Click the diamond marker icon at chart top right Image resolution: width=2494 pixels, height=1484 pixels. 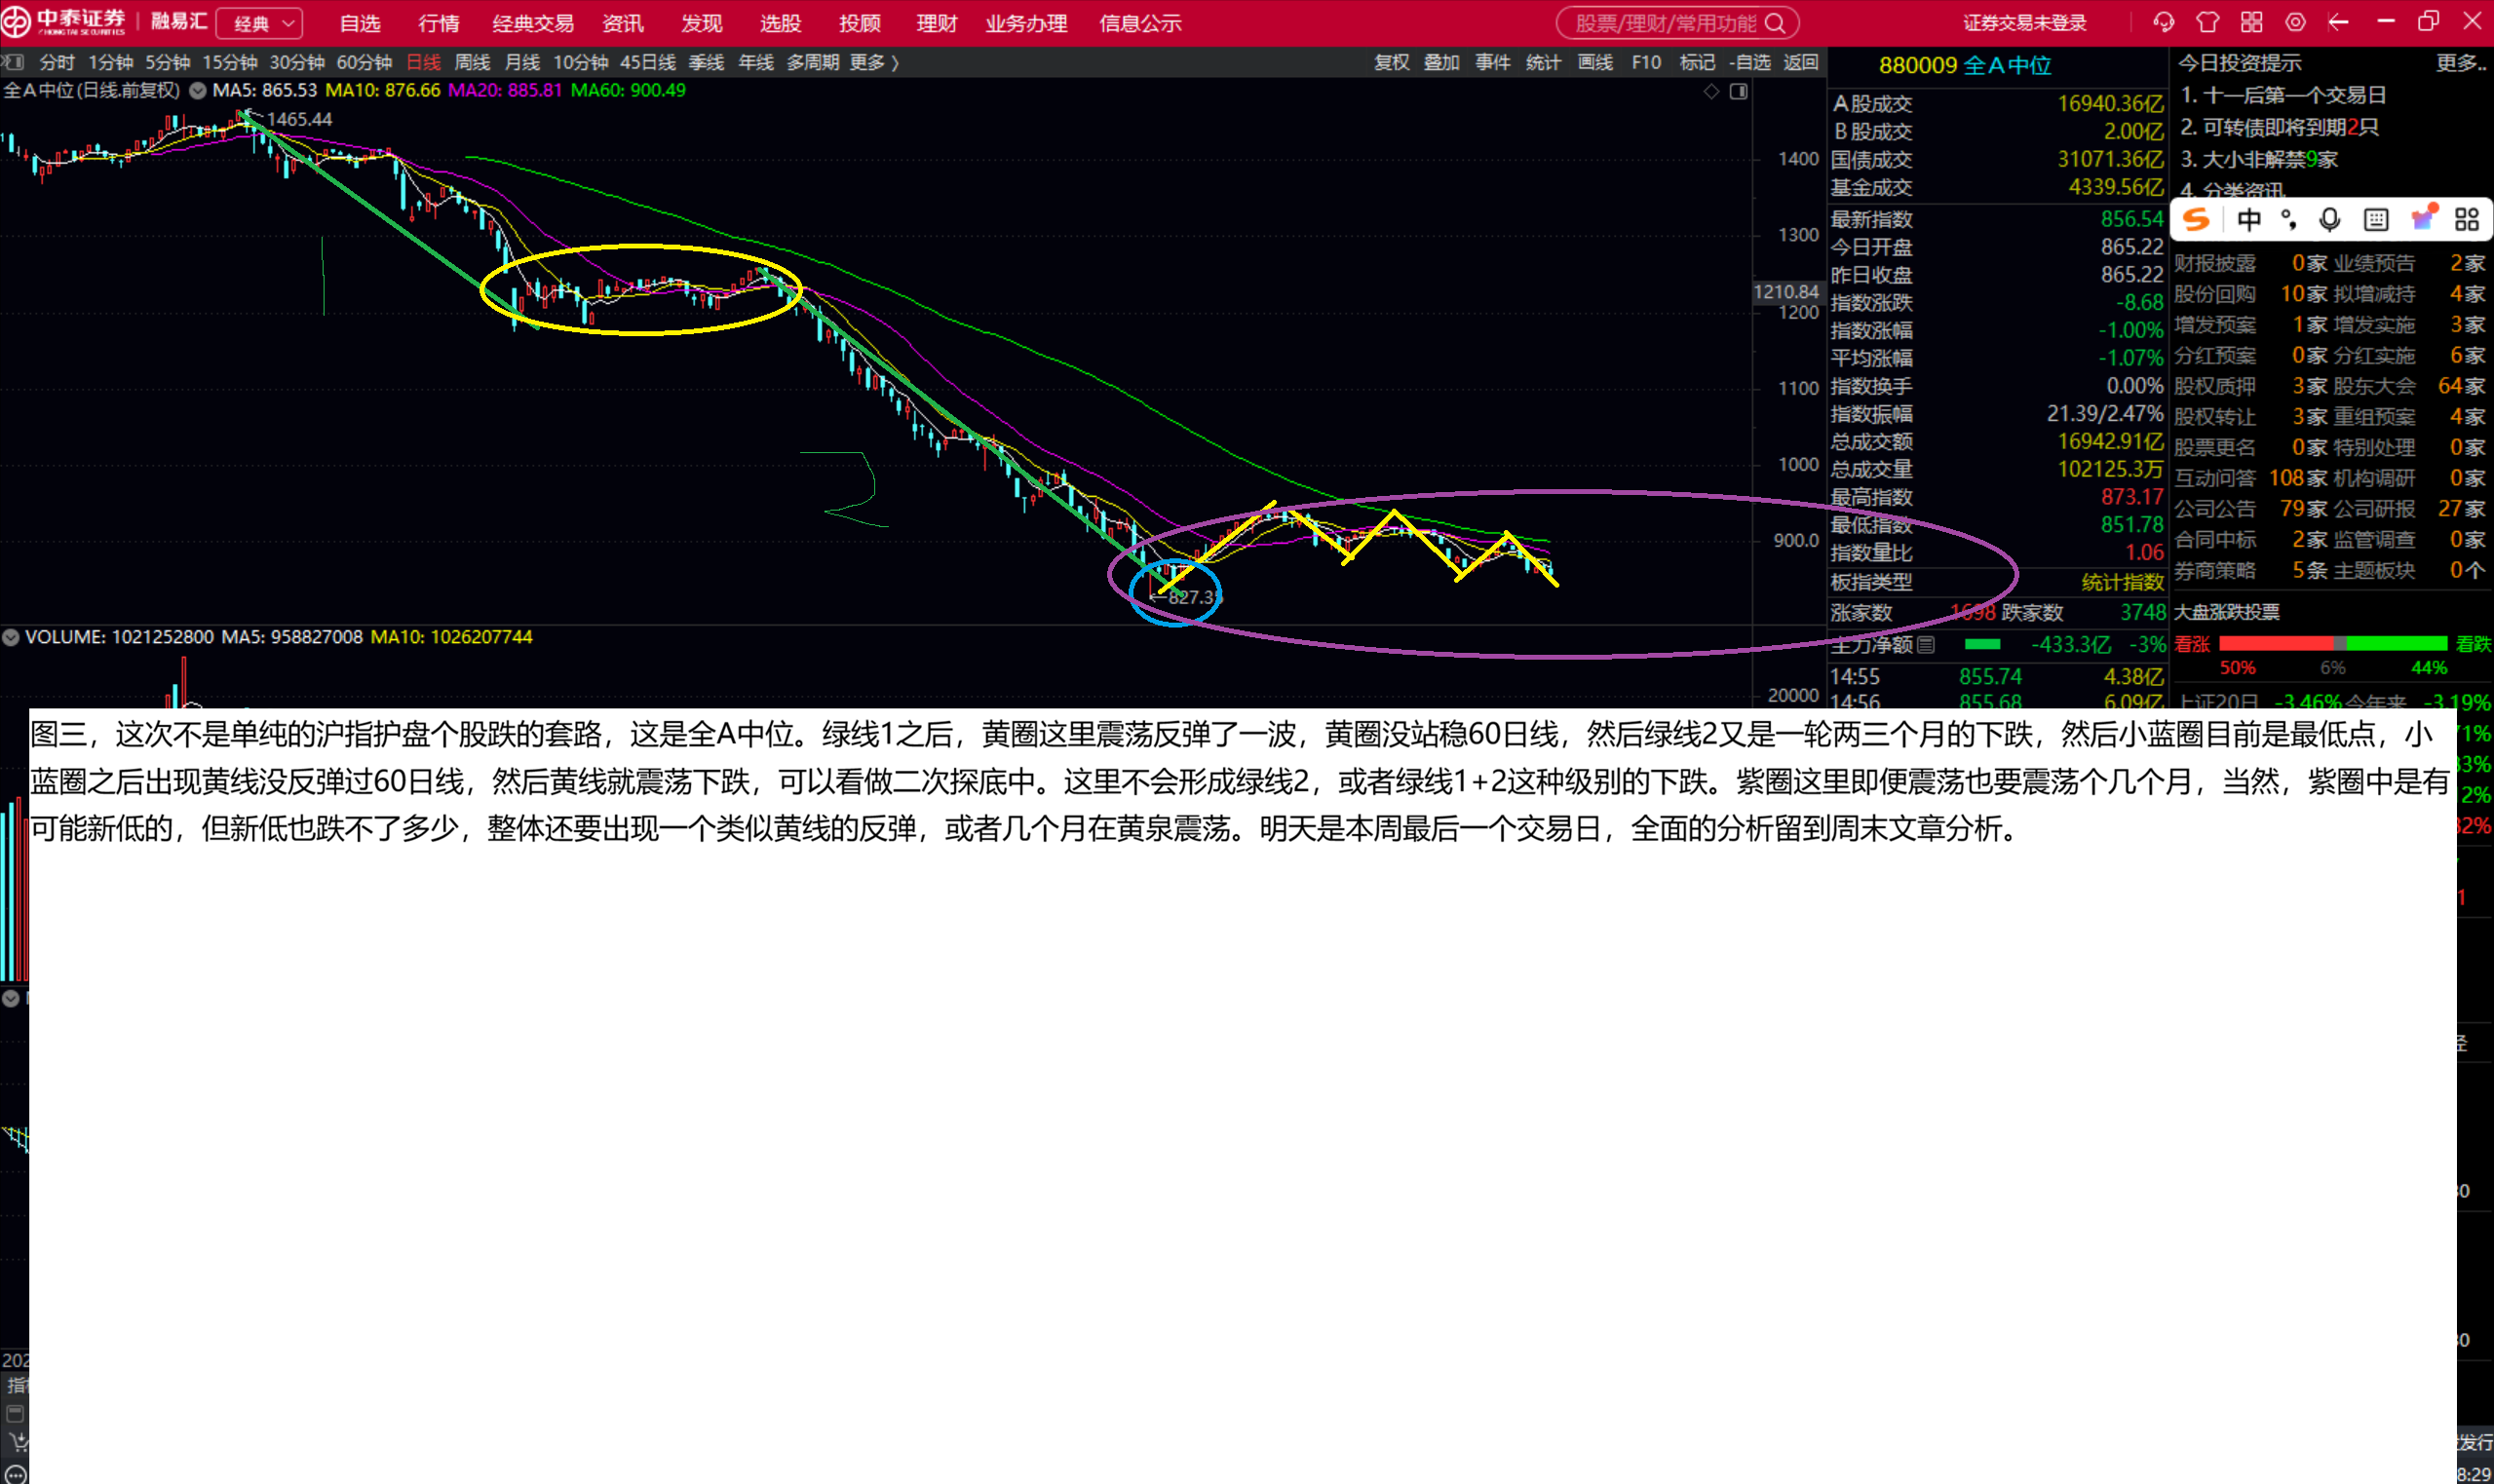coord(1712,92)
